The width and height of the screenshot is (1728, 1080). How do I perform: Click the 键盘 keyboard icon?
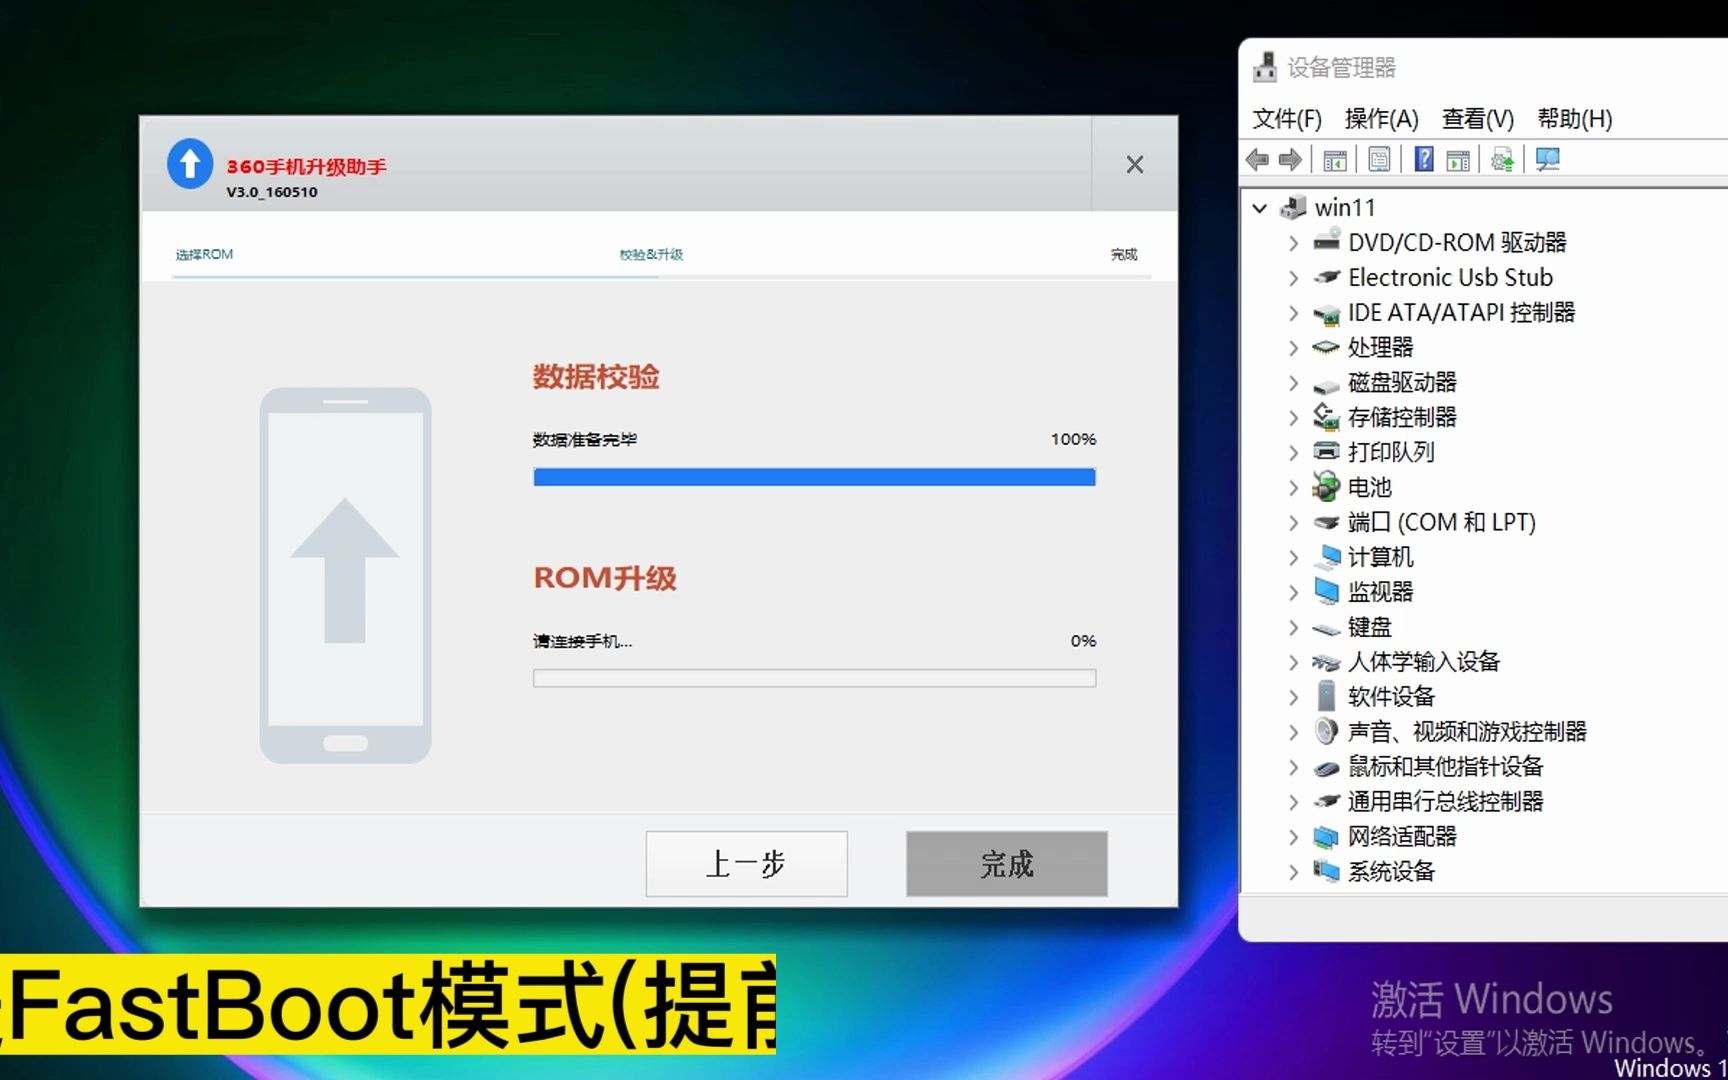point(1326,628)
